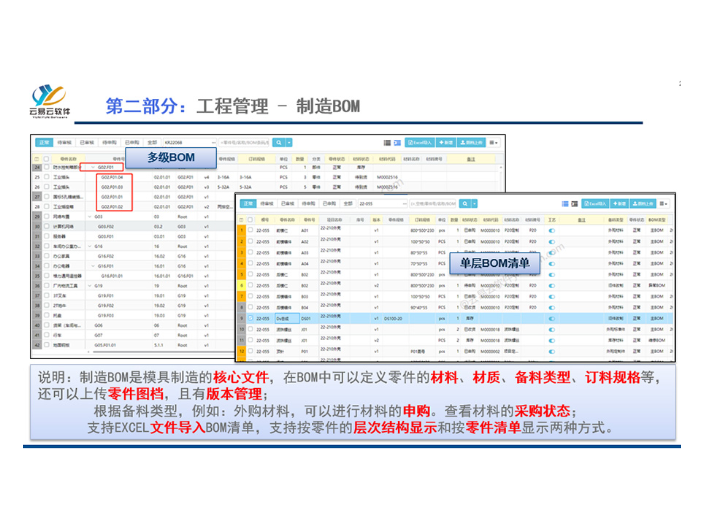Check row 25 checkbox in multi-level window

coord(46,177)
